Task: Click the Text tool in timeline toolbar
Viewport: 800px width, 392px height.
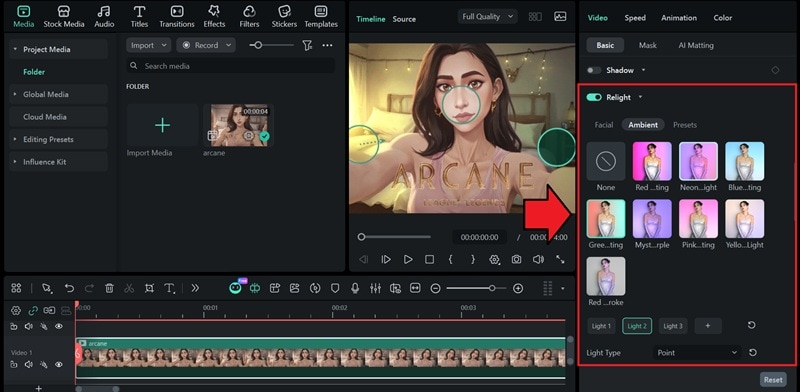Action: point(169,288)
